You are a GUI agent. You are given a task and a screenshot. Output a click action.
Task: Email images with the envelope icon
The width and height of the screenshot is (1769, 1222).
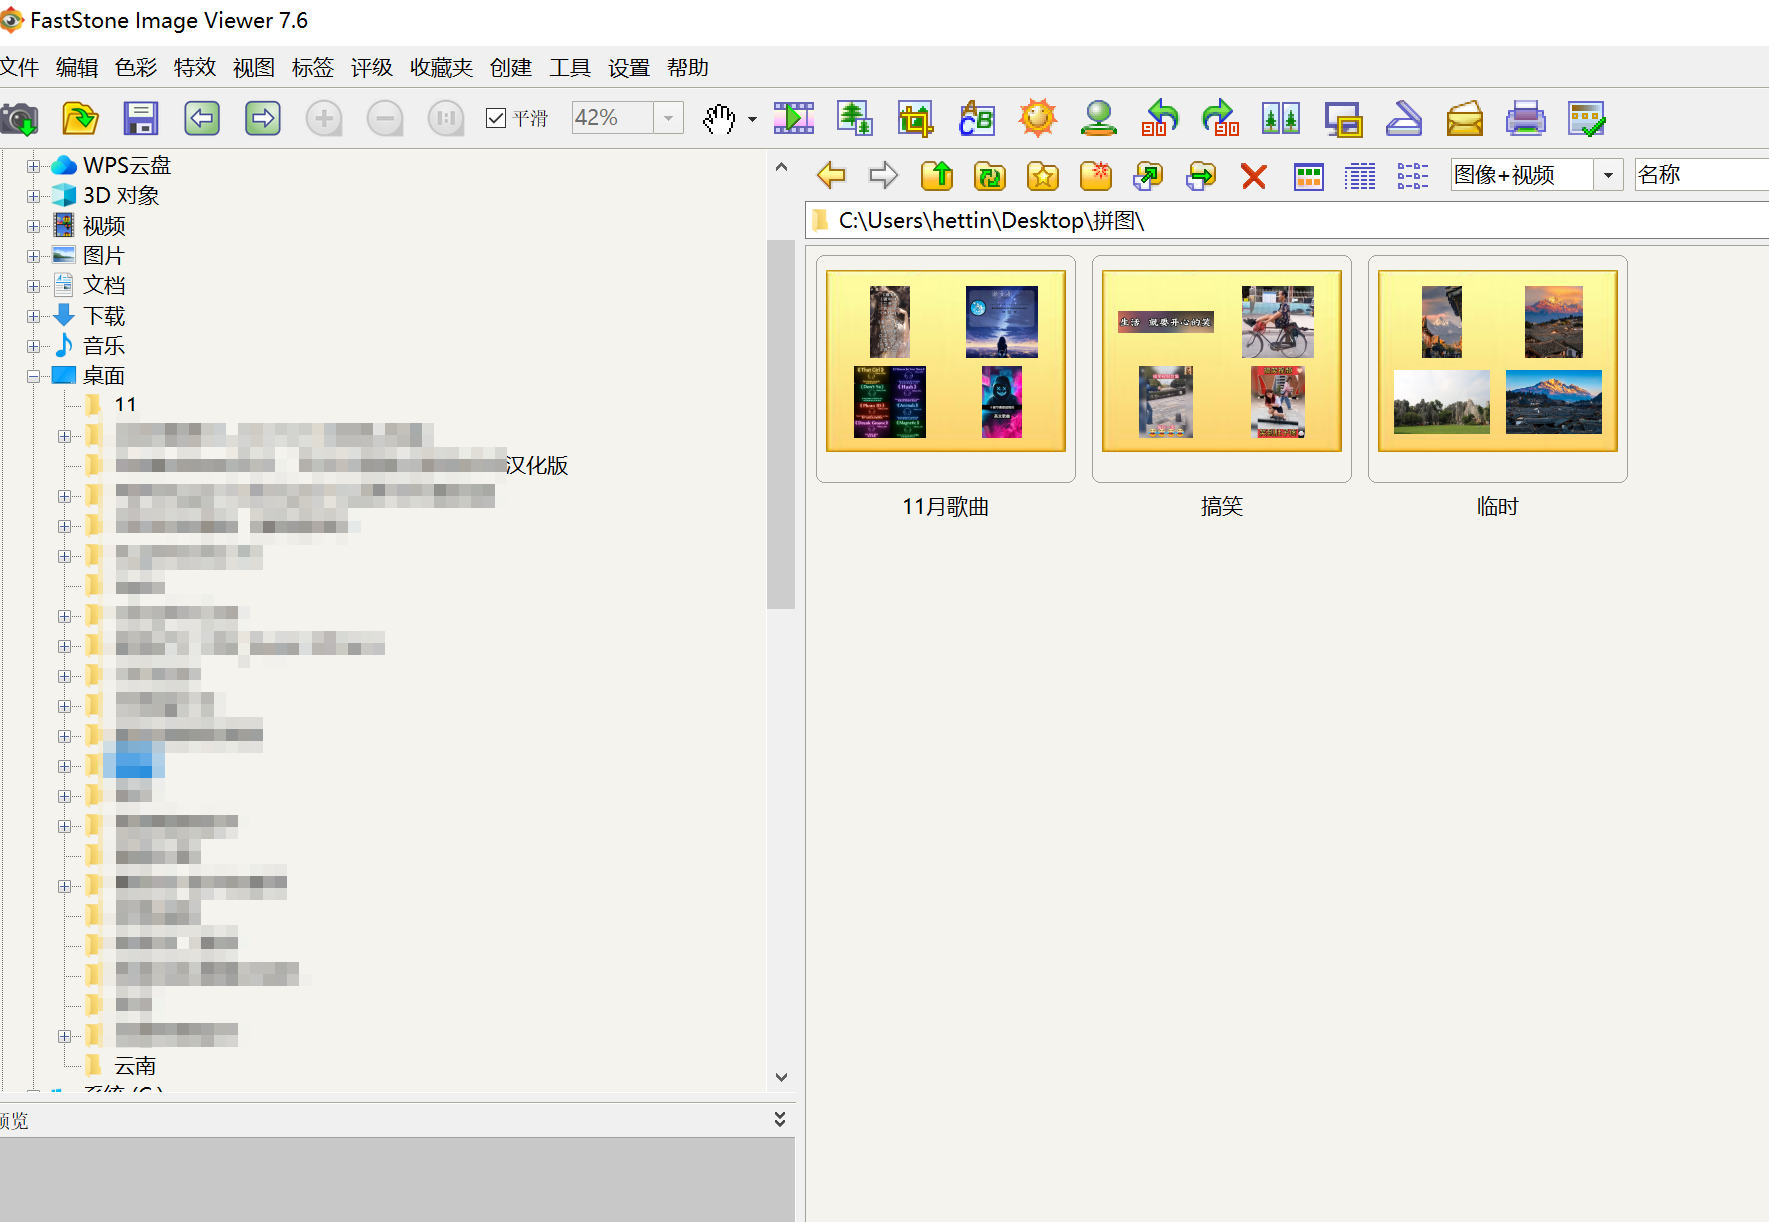point(1465,119)
